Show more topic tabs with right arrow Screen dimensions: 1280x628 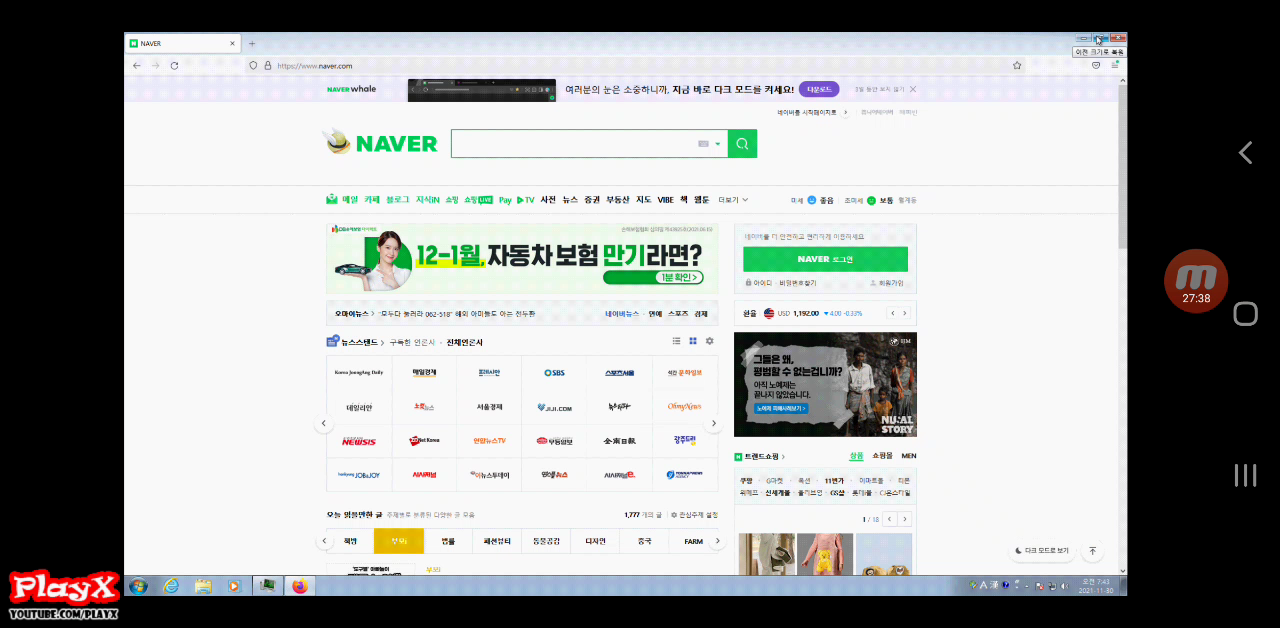pyautogui.click(x=716, y=541)
